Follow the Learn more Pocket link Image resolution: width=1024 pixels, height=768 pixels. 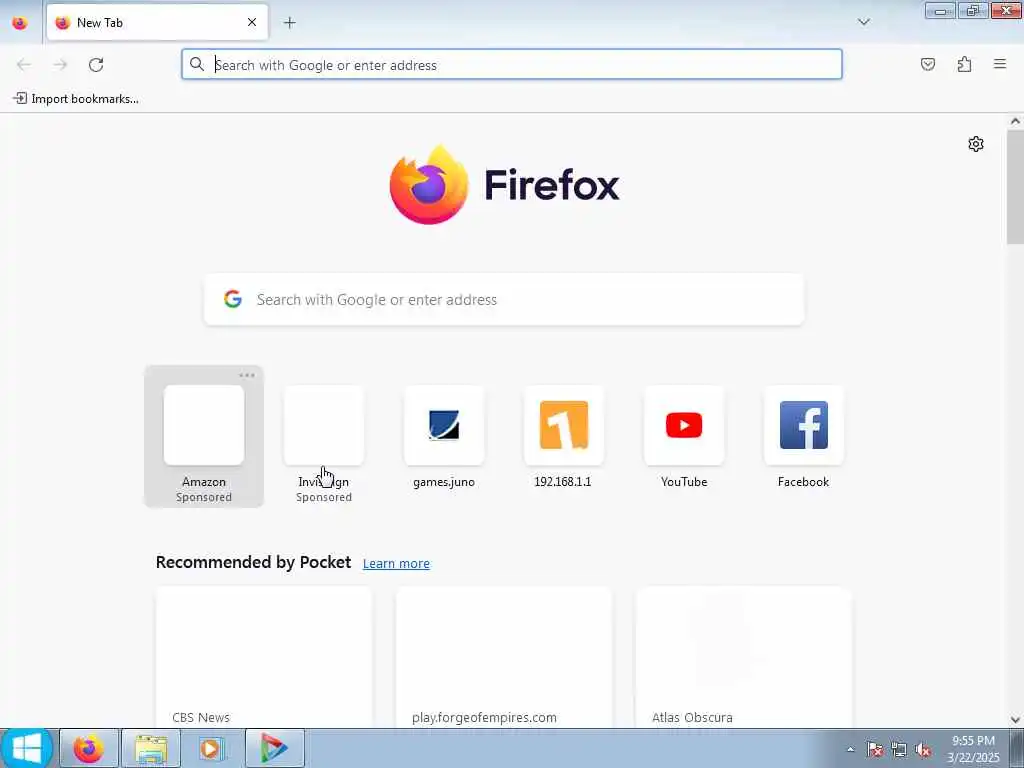coord(396,563)
